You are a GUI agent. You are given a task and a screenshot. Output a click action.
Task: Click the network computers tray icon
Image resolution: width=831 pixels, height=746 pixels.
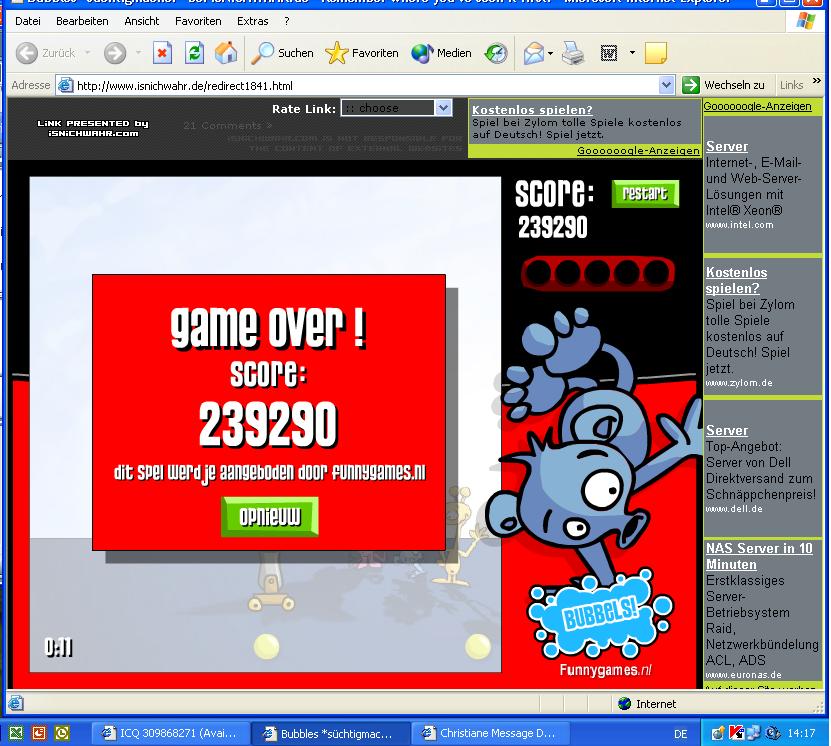(x=754, y=733)
